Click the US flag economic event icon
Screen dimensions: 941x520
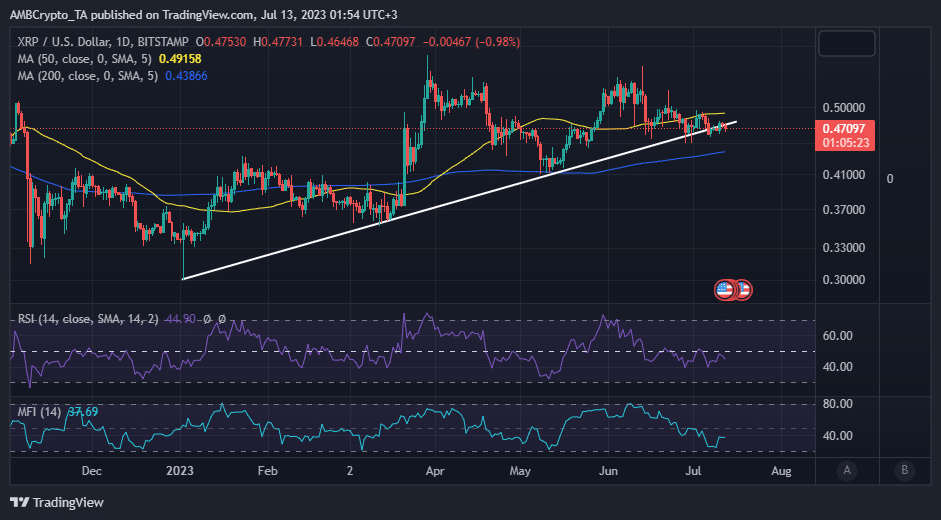(x=725, y=290)
